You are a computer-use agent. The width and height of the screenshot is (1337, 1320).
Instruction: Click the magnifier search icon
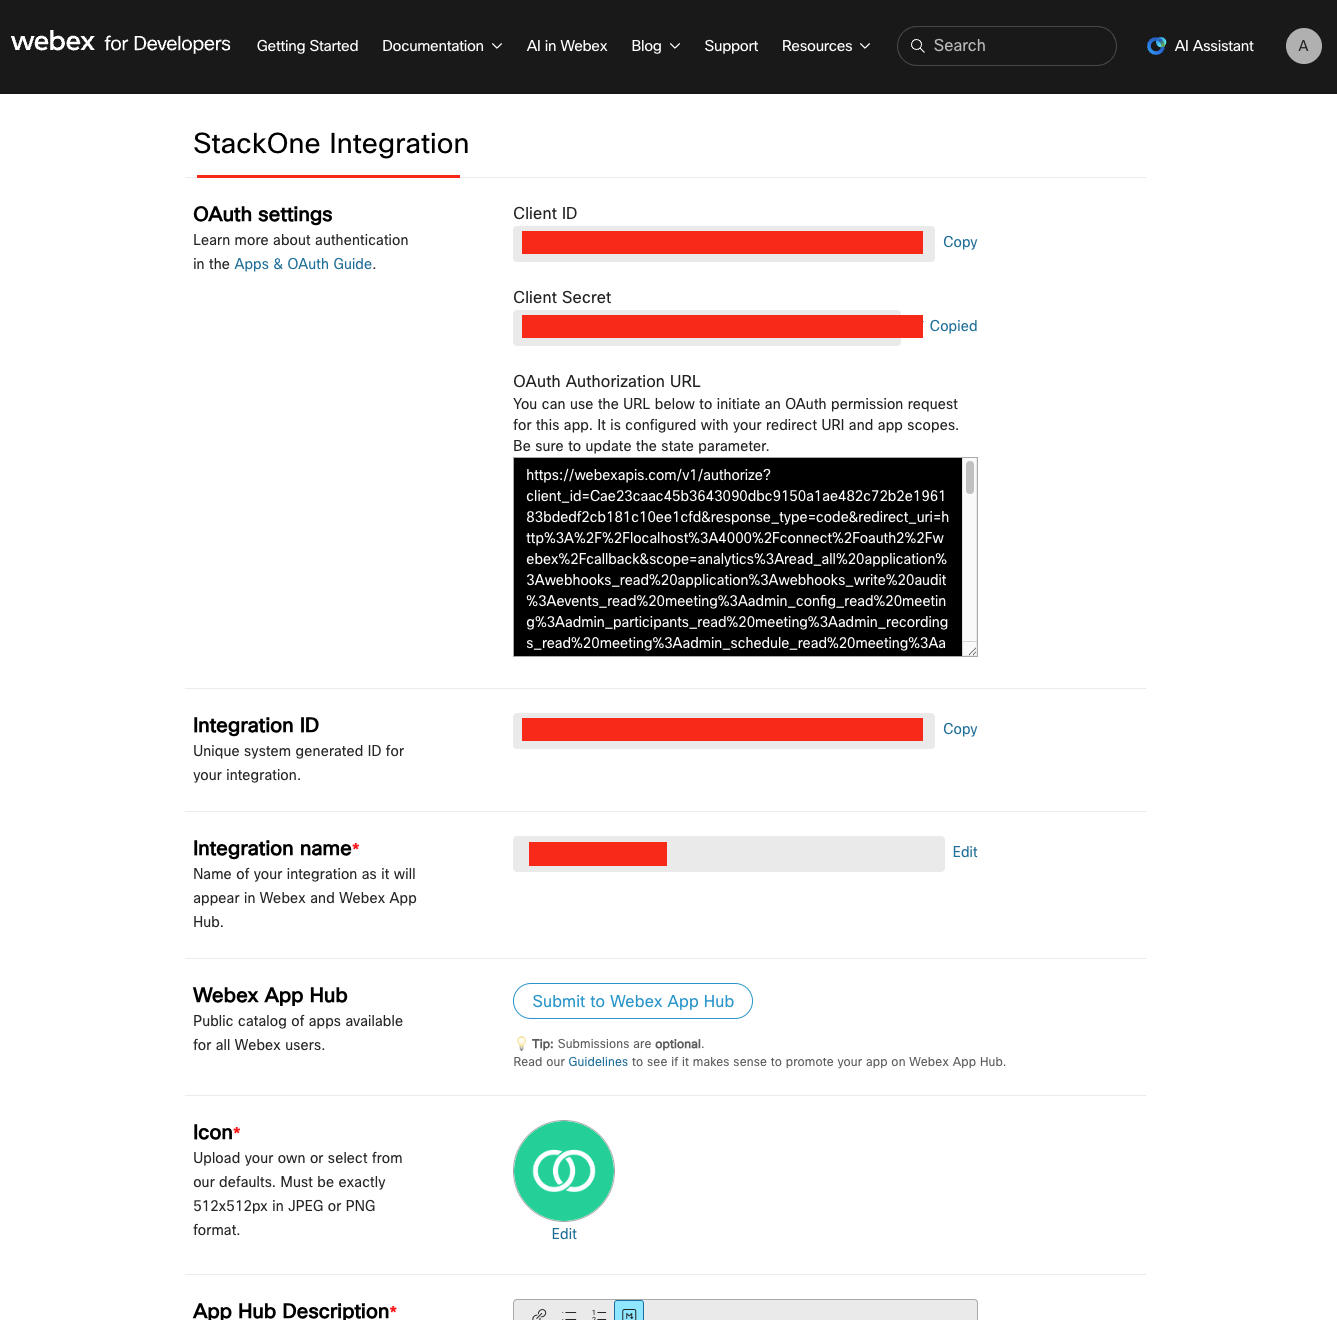[x=917, y=46]
